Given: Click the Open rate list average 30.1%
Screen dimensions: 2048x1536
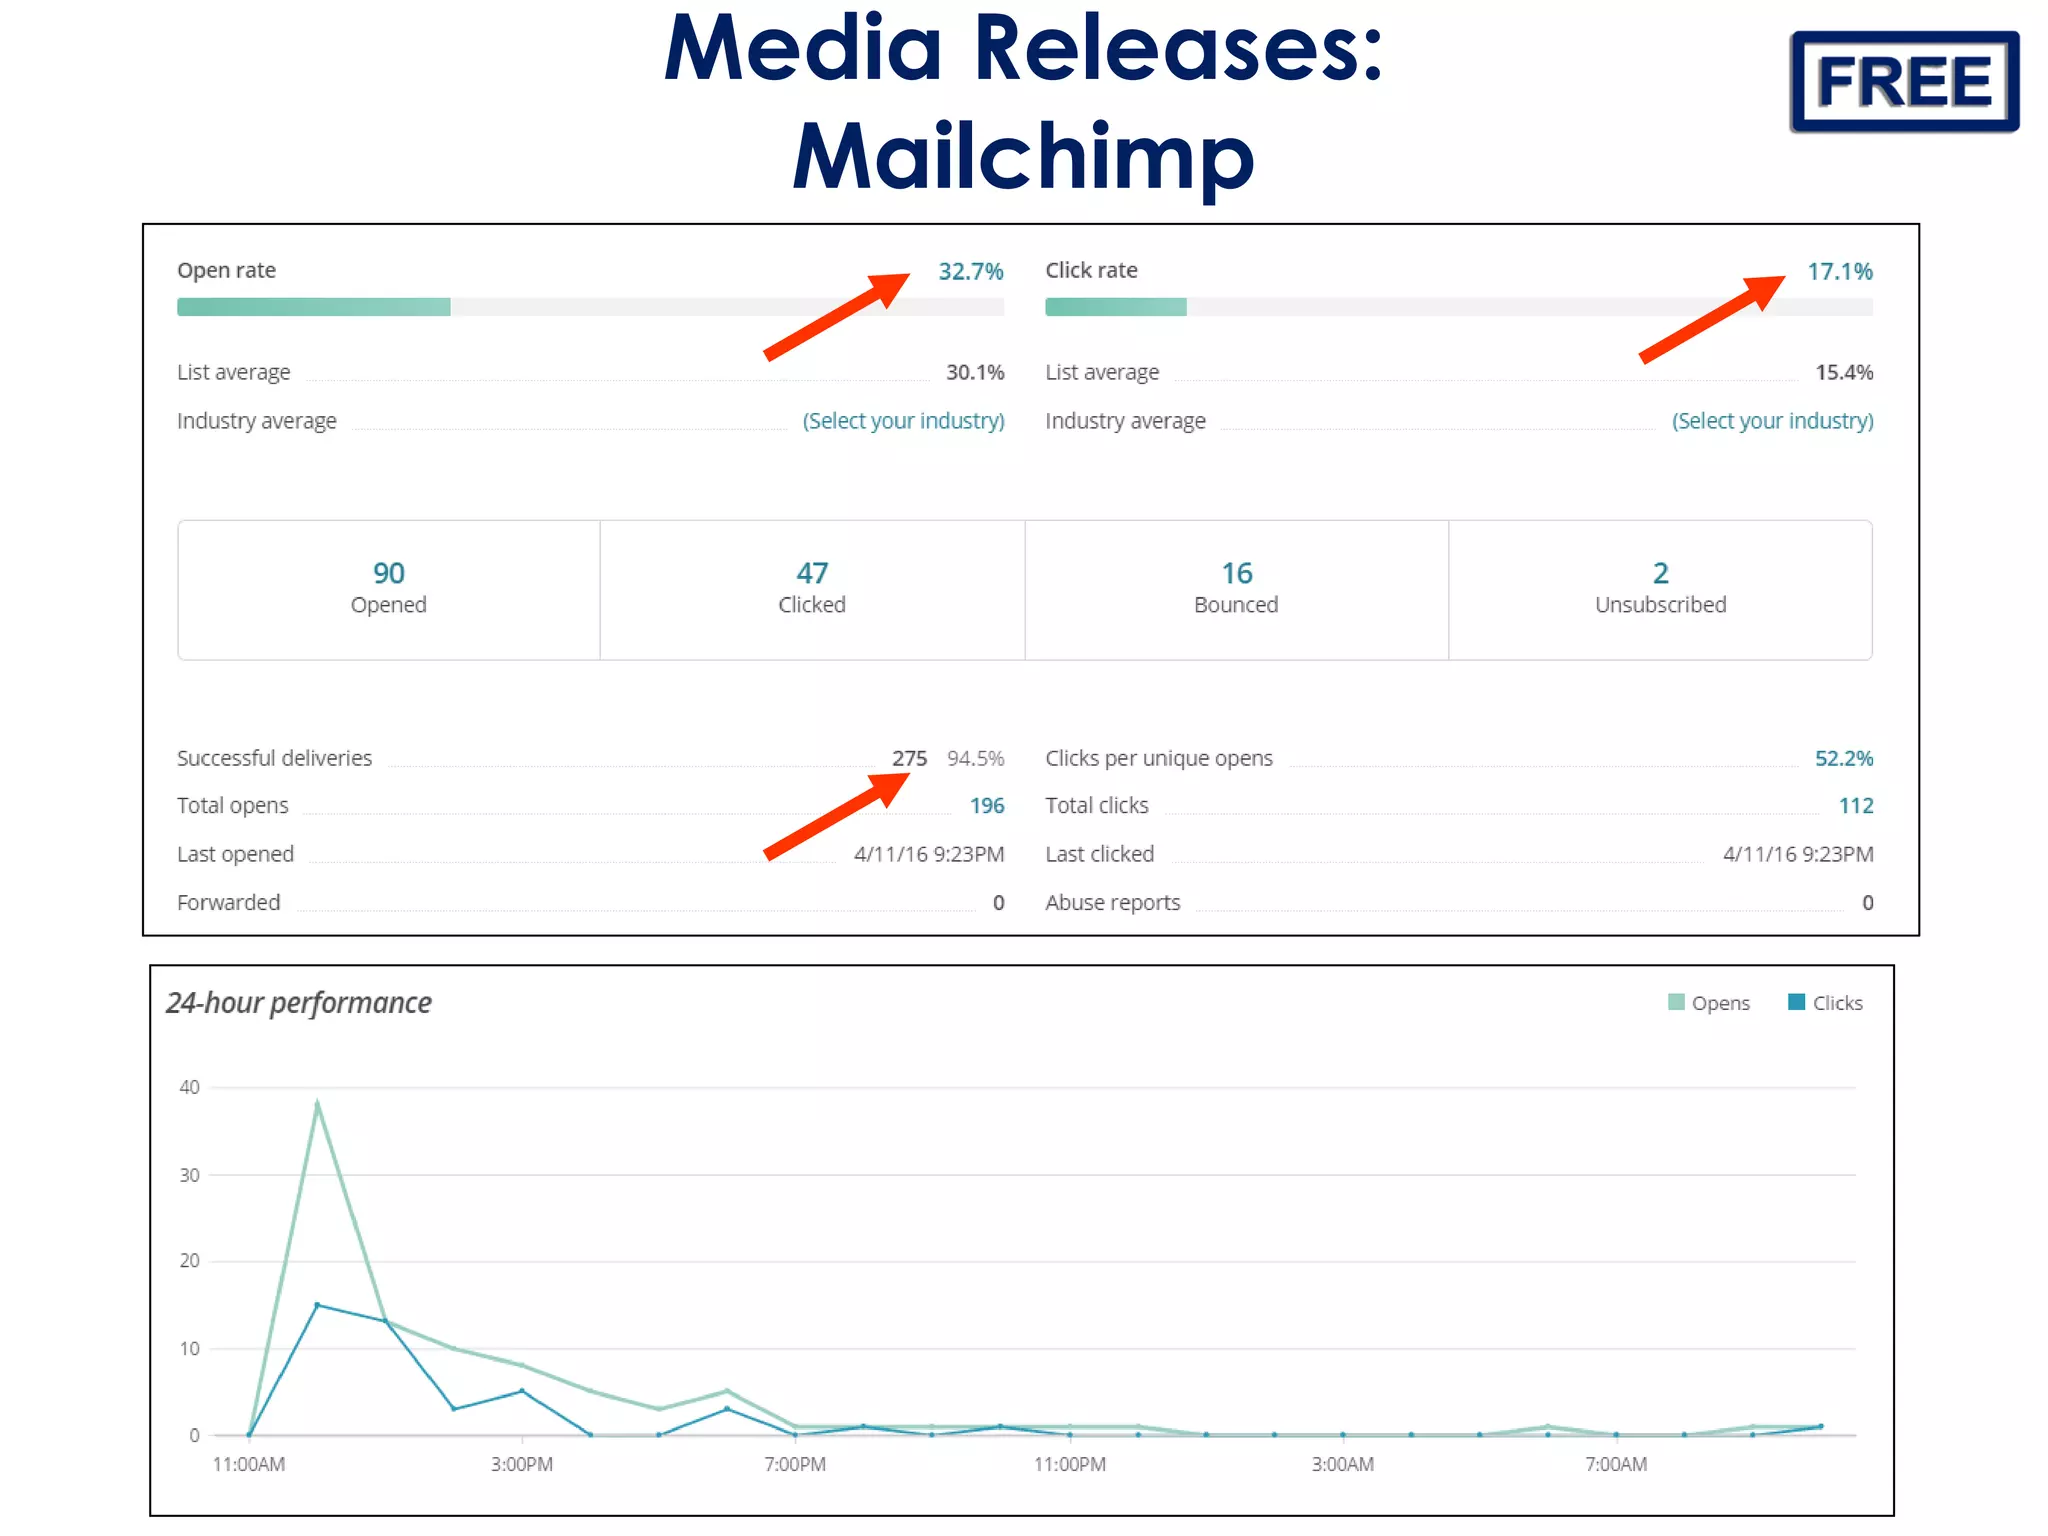Looking at the screenshot, I should [x=975, y=373].
